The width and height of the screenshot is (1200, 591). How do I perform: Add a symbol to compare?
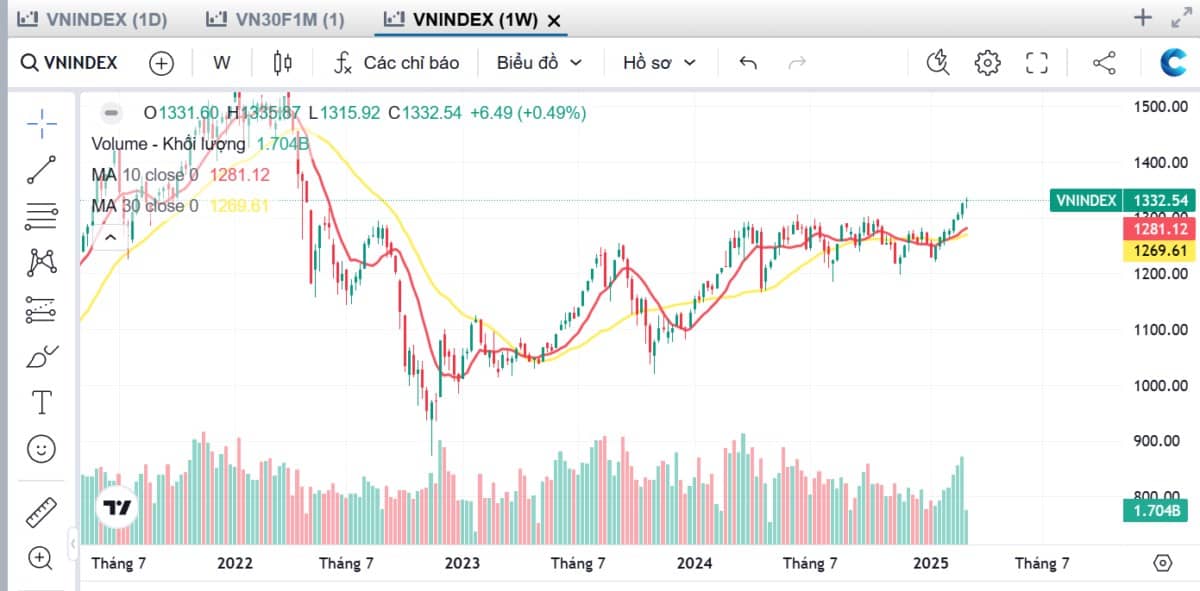[161, 63]
